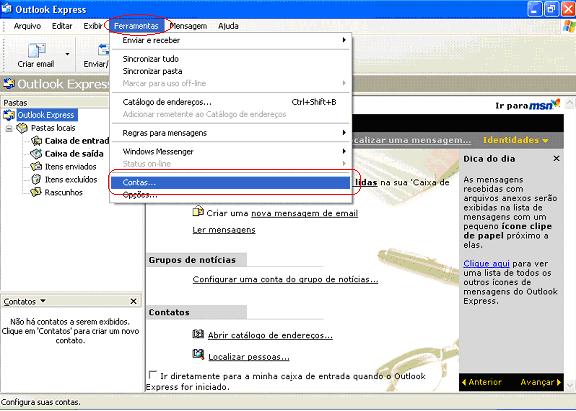Click Abrir catálogo de endereços link
This screenshot has height=411, width=576.
pyautogui.click(x=270, y=335)
